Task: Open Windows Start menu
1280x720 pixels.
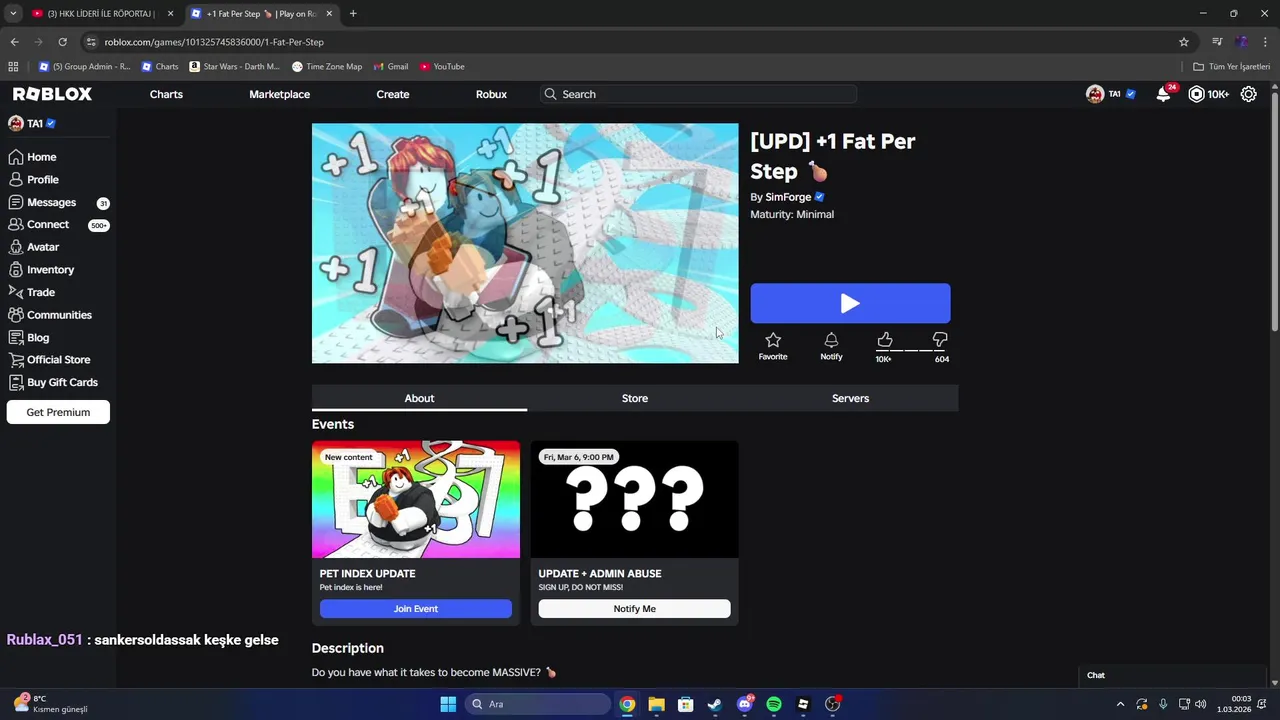Action: 448,704
